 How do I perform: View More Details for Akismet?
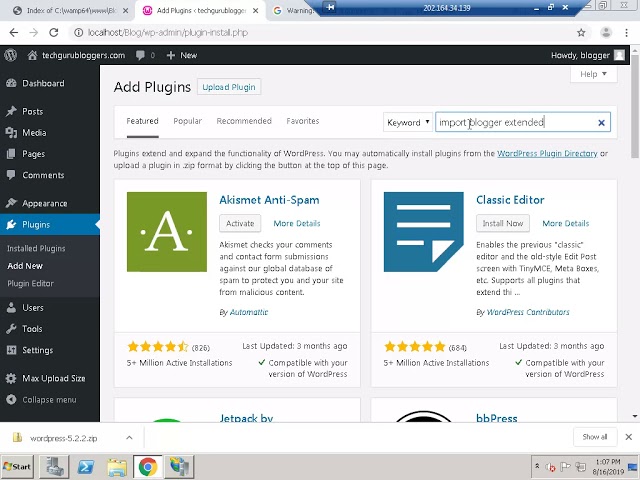click(297, 223)
